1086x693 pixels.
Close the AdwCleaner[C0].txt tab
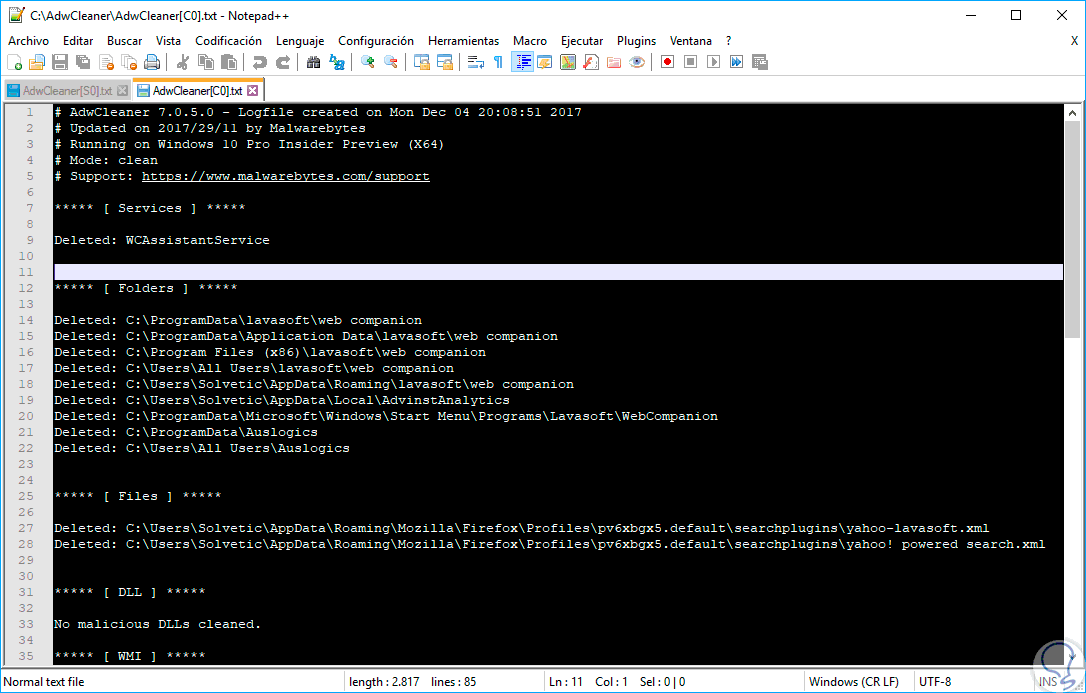pos(252,91)
